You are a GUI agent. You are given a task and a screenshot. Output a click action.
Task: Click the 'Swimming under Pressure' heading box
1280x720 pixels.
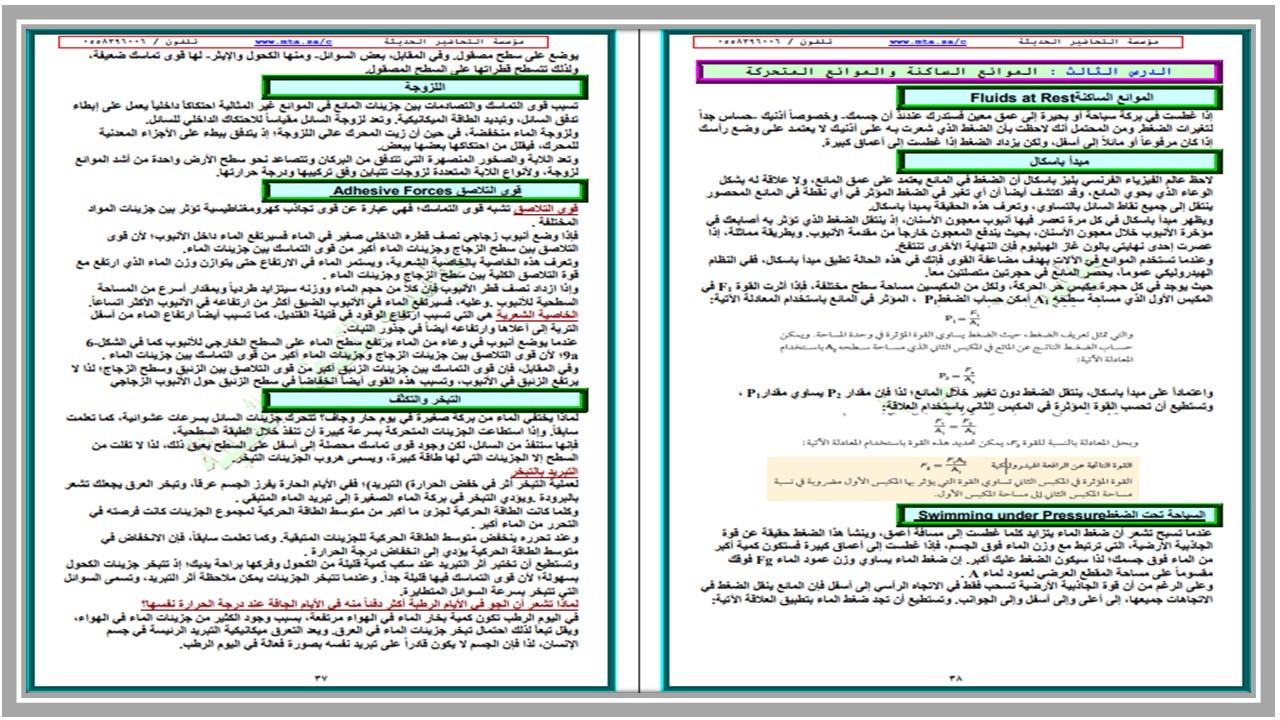pyautogui.click(x=1057, y=515)
